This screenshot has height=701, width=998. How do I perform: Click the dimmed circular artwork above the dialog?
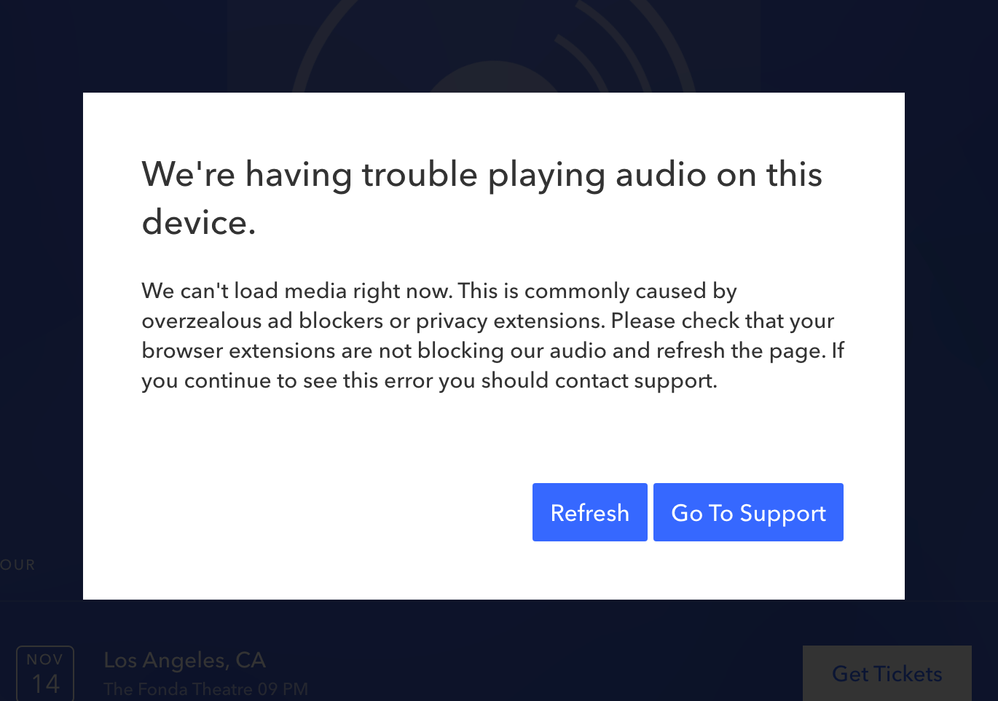tap(492, 50)
